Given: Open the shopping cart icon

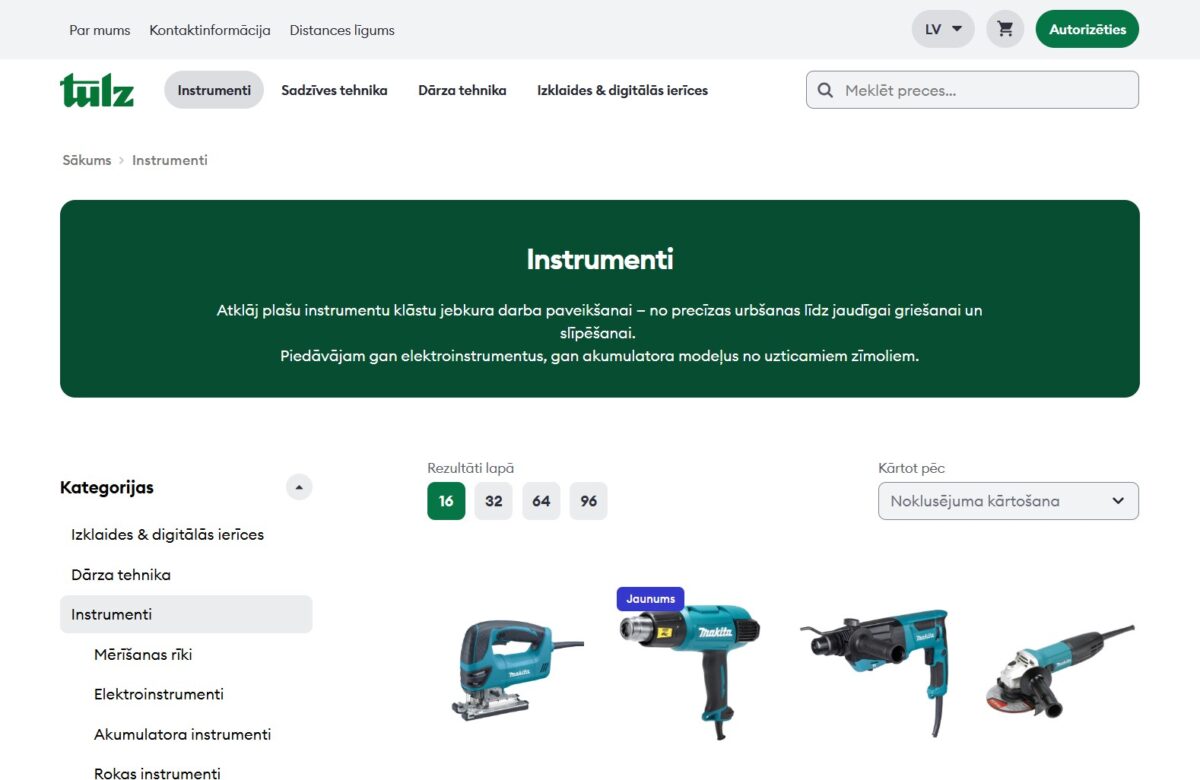Looking at the screenshot, I should coord(1005,29).
